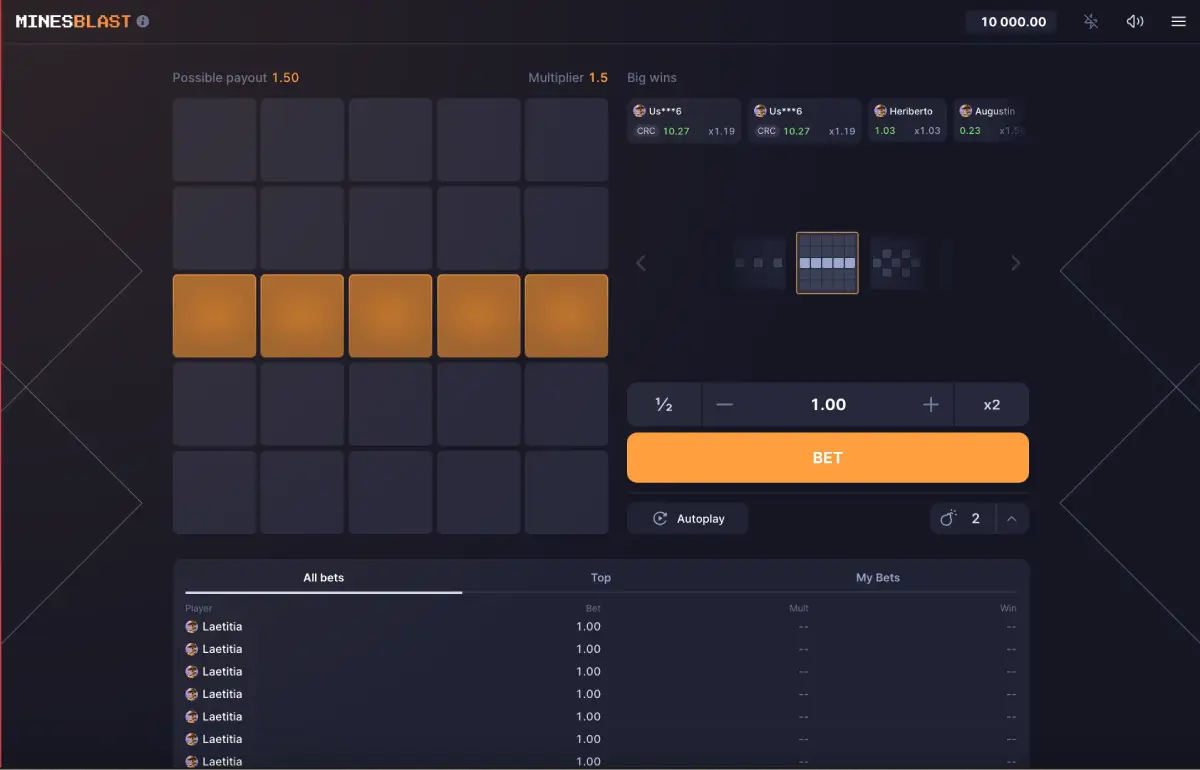Double the bet using x2

(991, 404)
